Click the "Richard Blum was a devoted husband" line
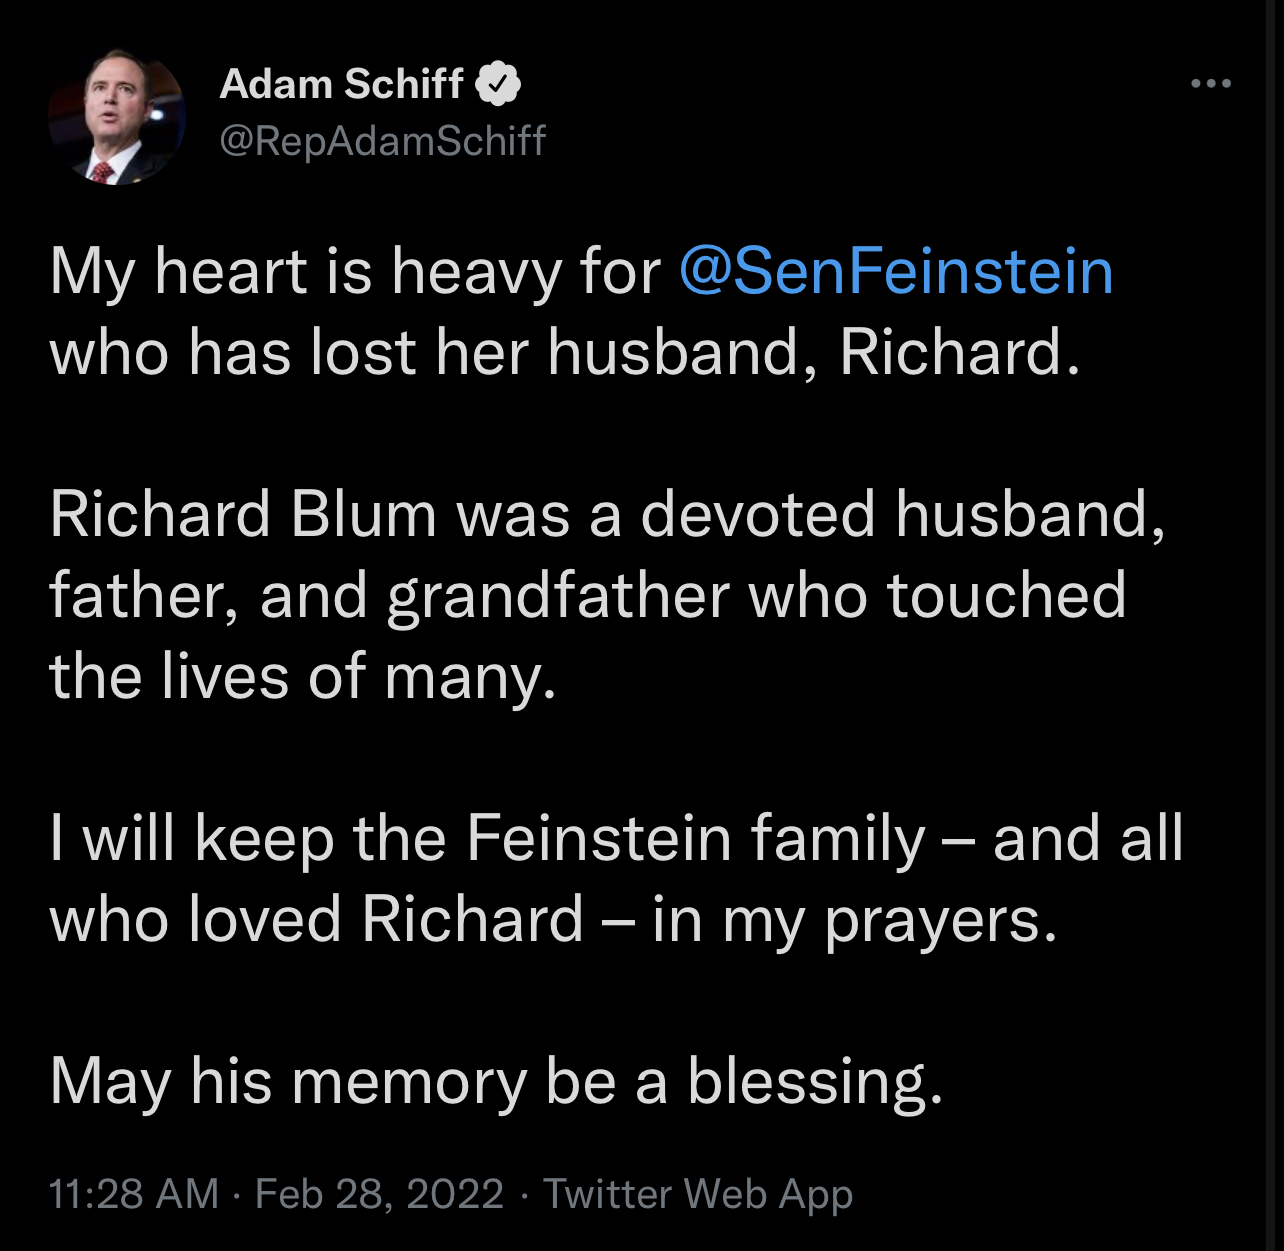The width and height of the screenshot is (1284, 1251). click(608, 515)
